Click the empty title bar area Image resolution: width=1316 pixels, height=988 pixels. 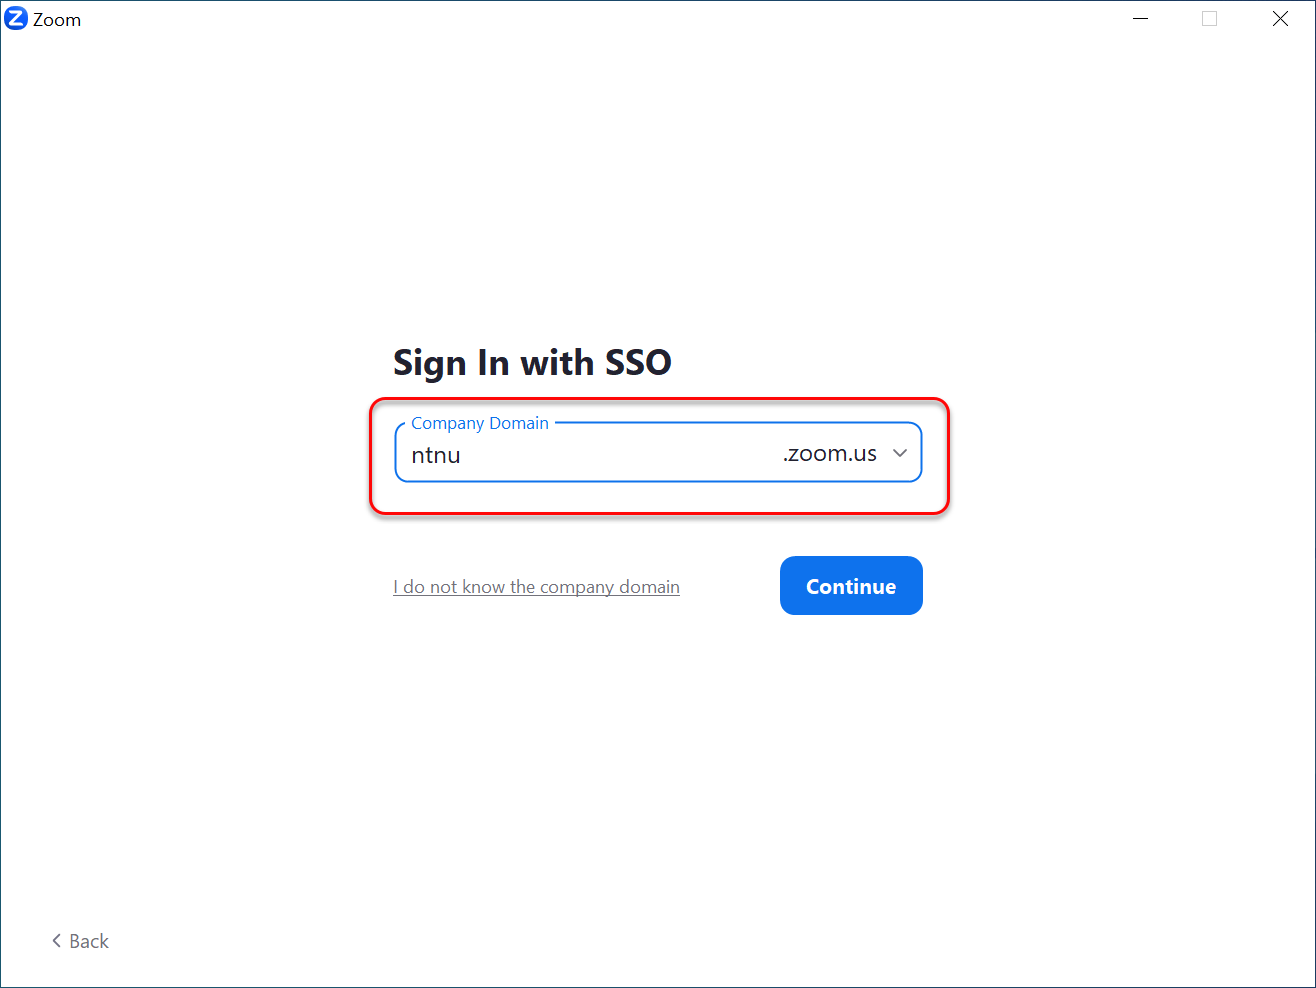pos(600,19)
